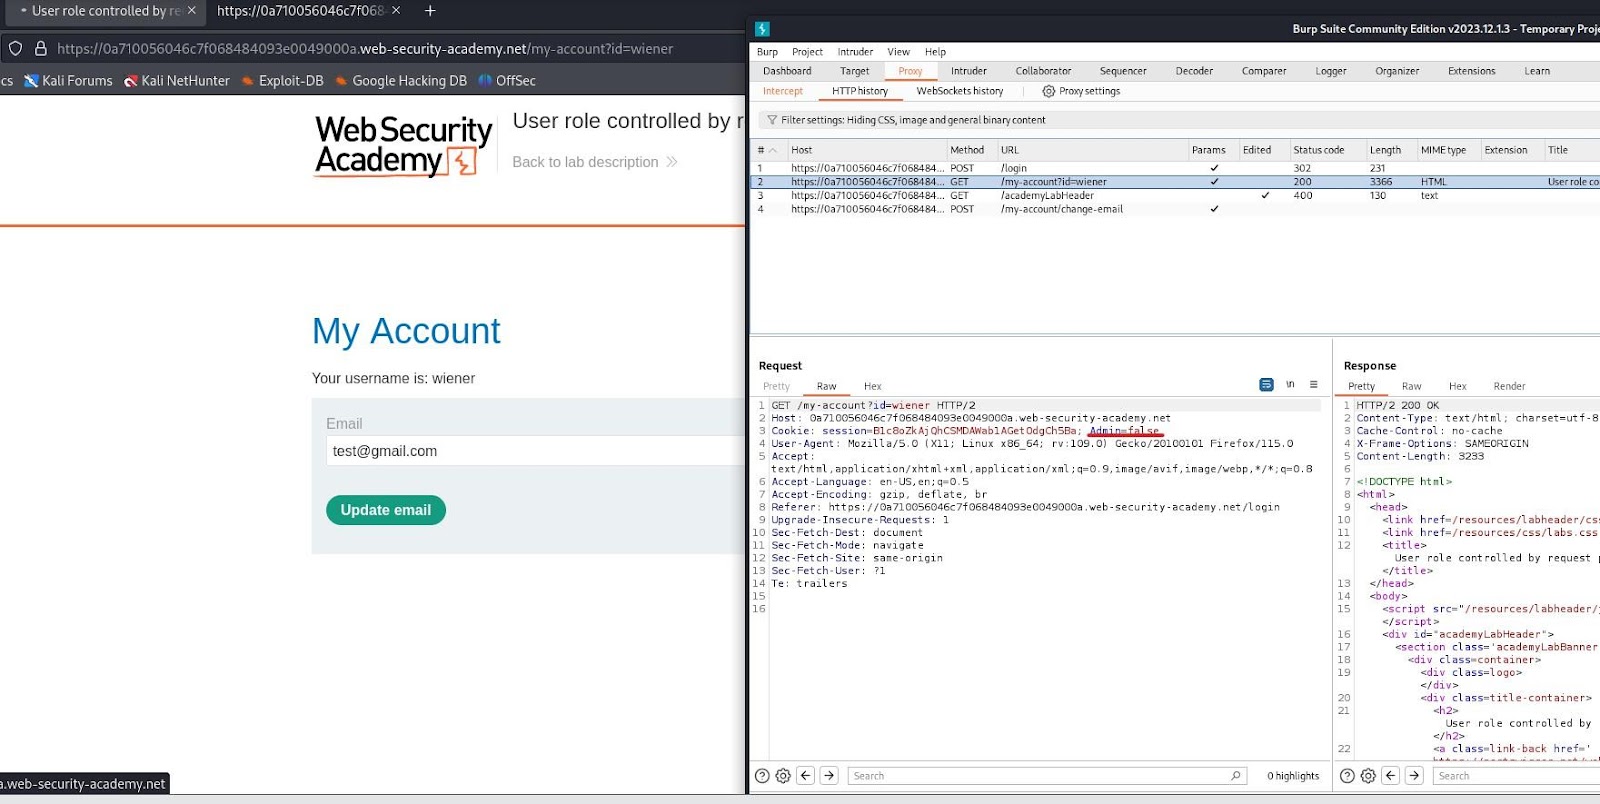The image size is (1600, 804).
Task: Switch to the Extensions tab
Action: click(x=1472, y=71)
